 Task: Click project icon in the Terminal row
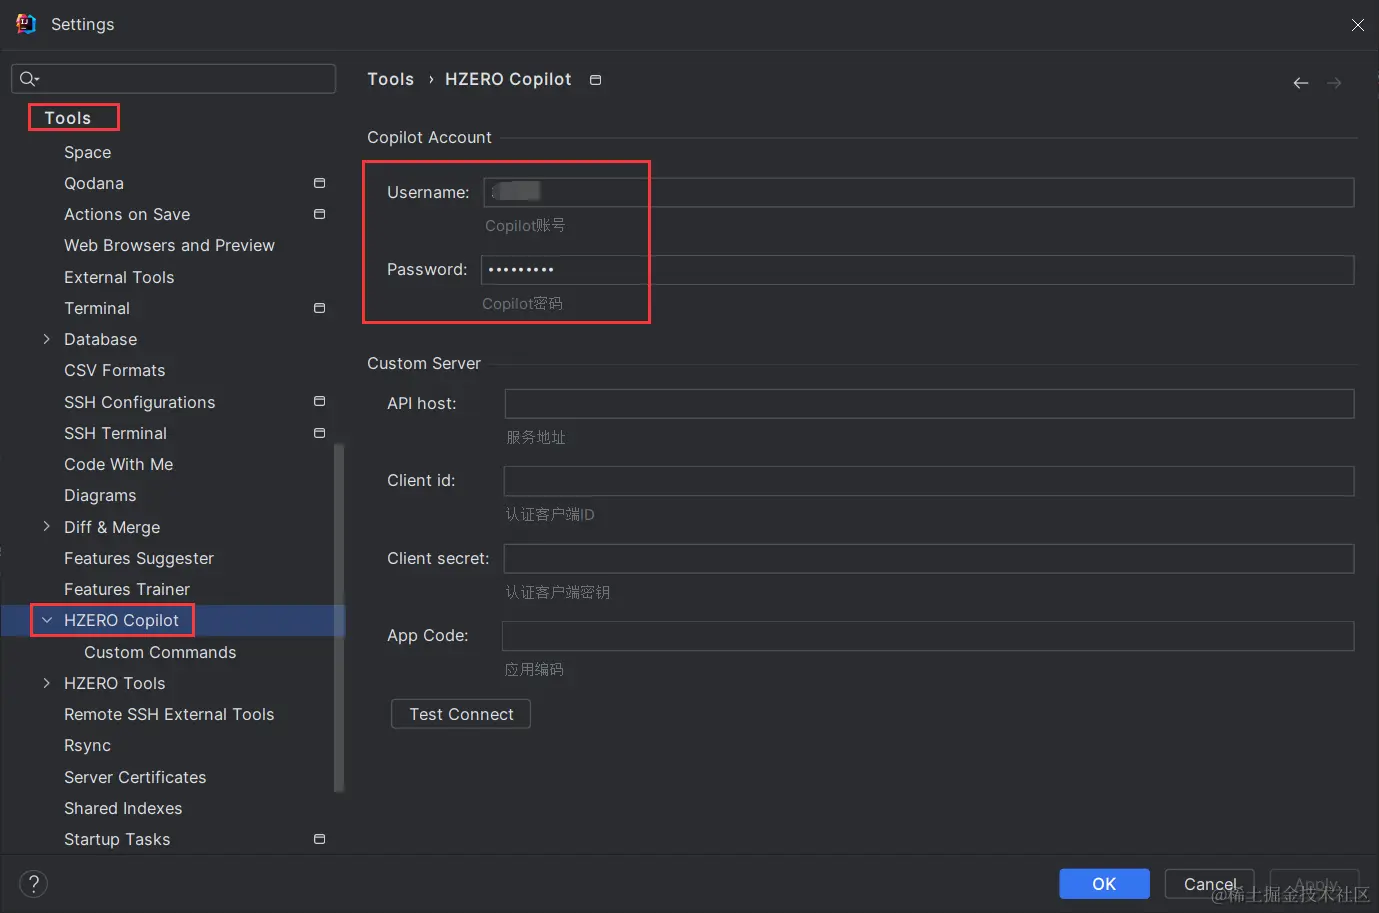319,308
